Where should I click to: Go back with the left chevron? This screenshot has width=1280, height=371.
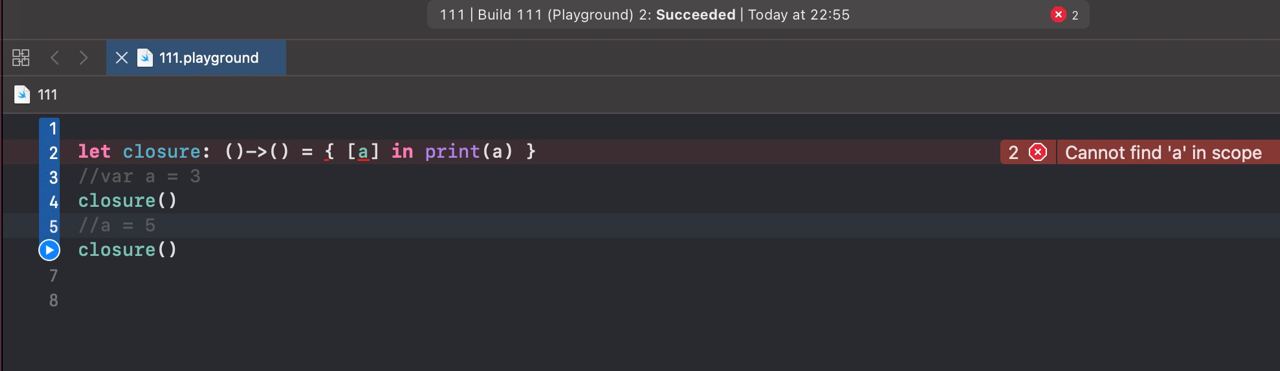55,58
